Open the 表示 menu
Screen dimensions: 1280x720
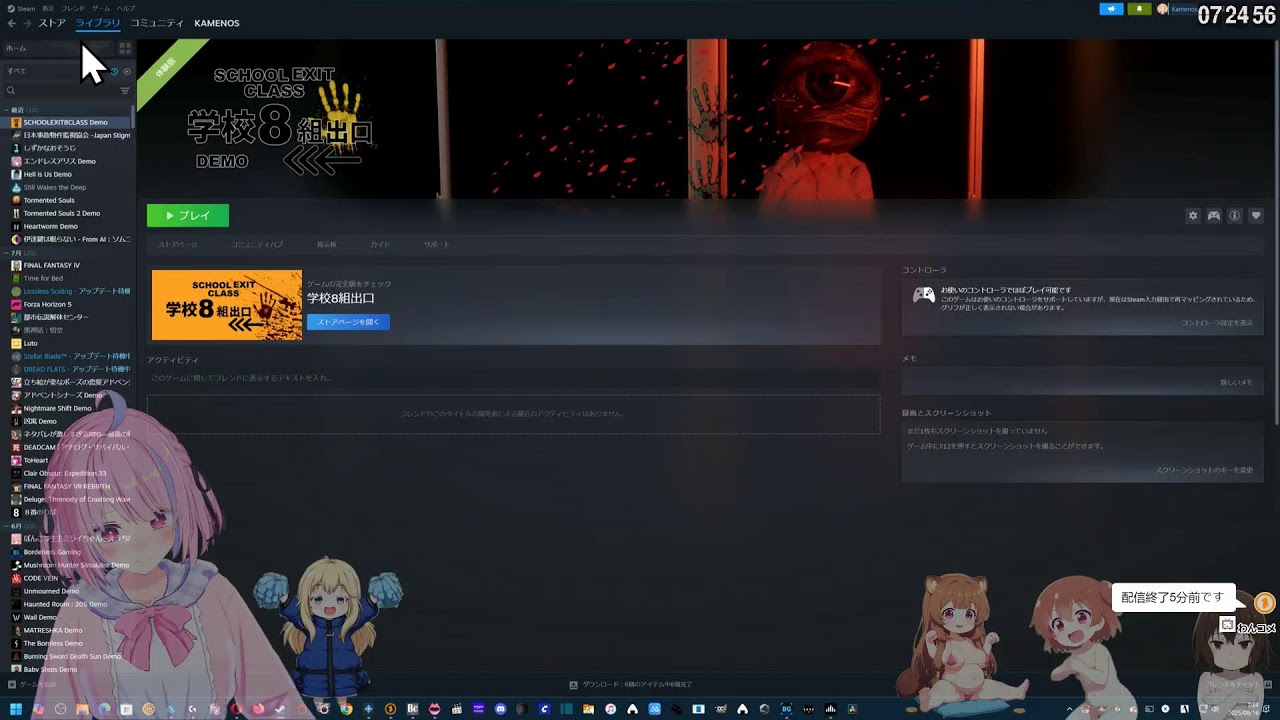(x=46, y=8)
